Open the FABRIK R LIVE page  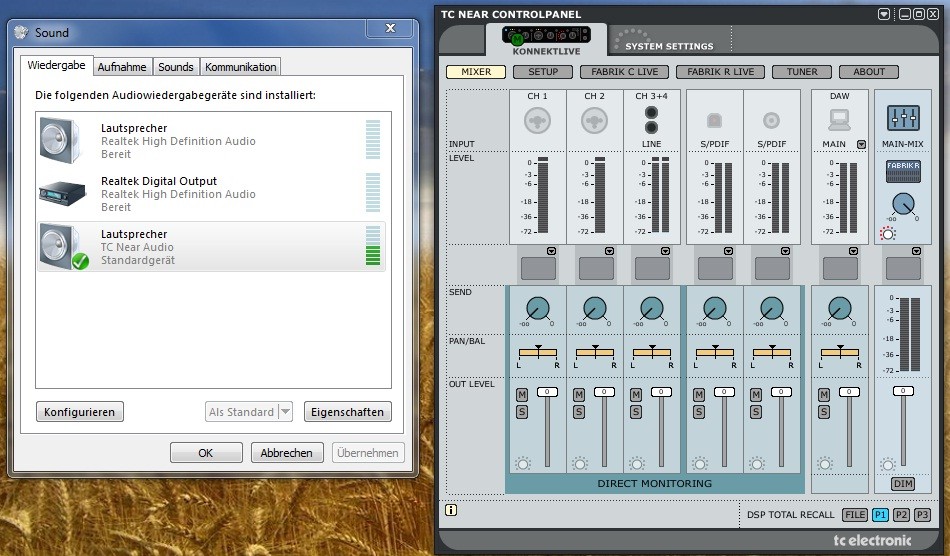pos(720,71)
